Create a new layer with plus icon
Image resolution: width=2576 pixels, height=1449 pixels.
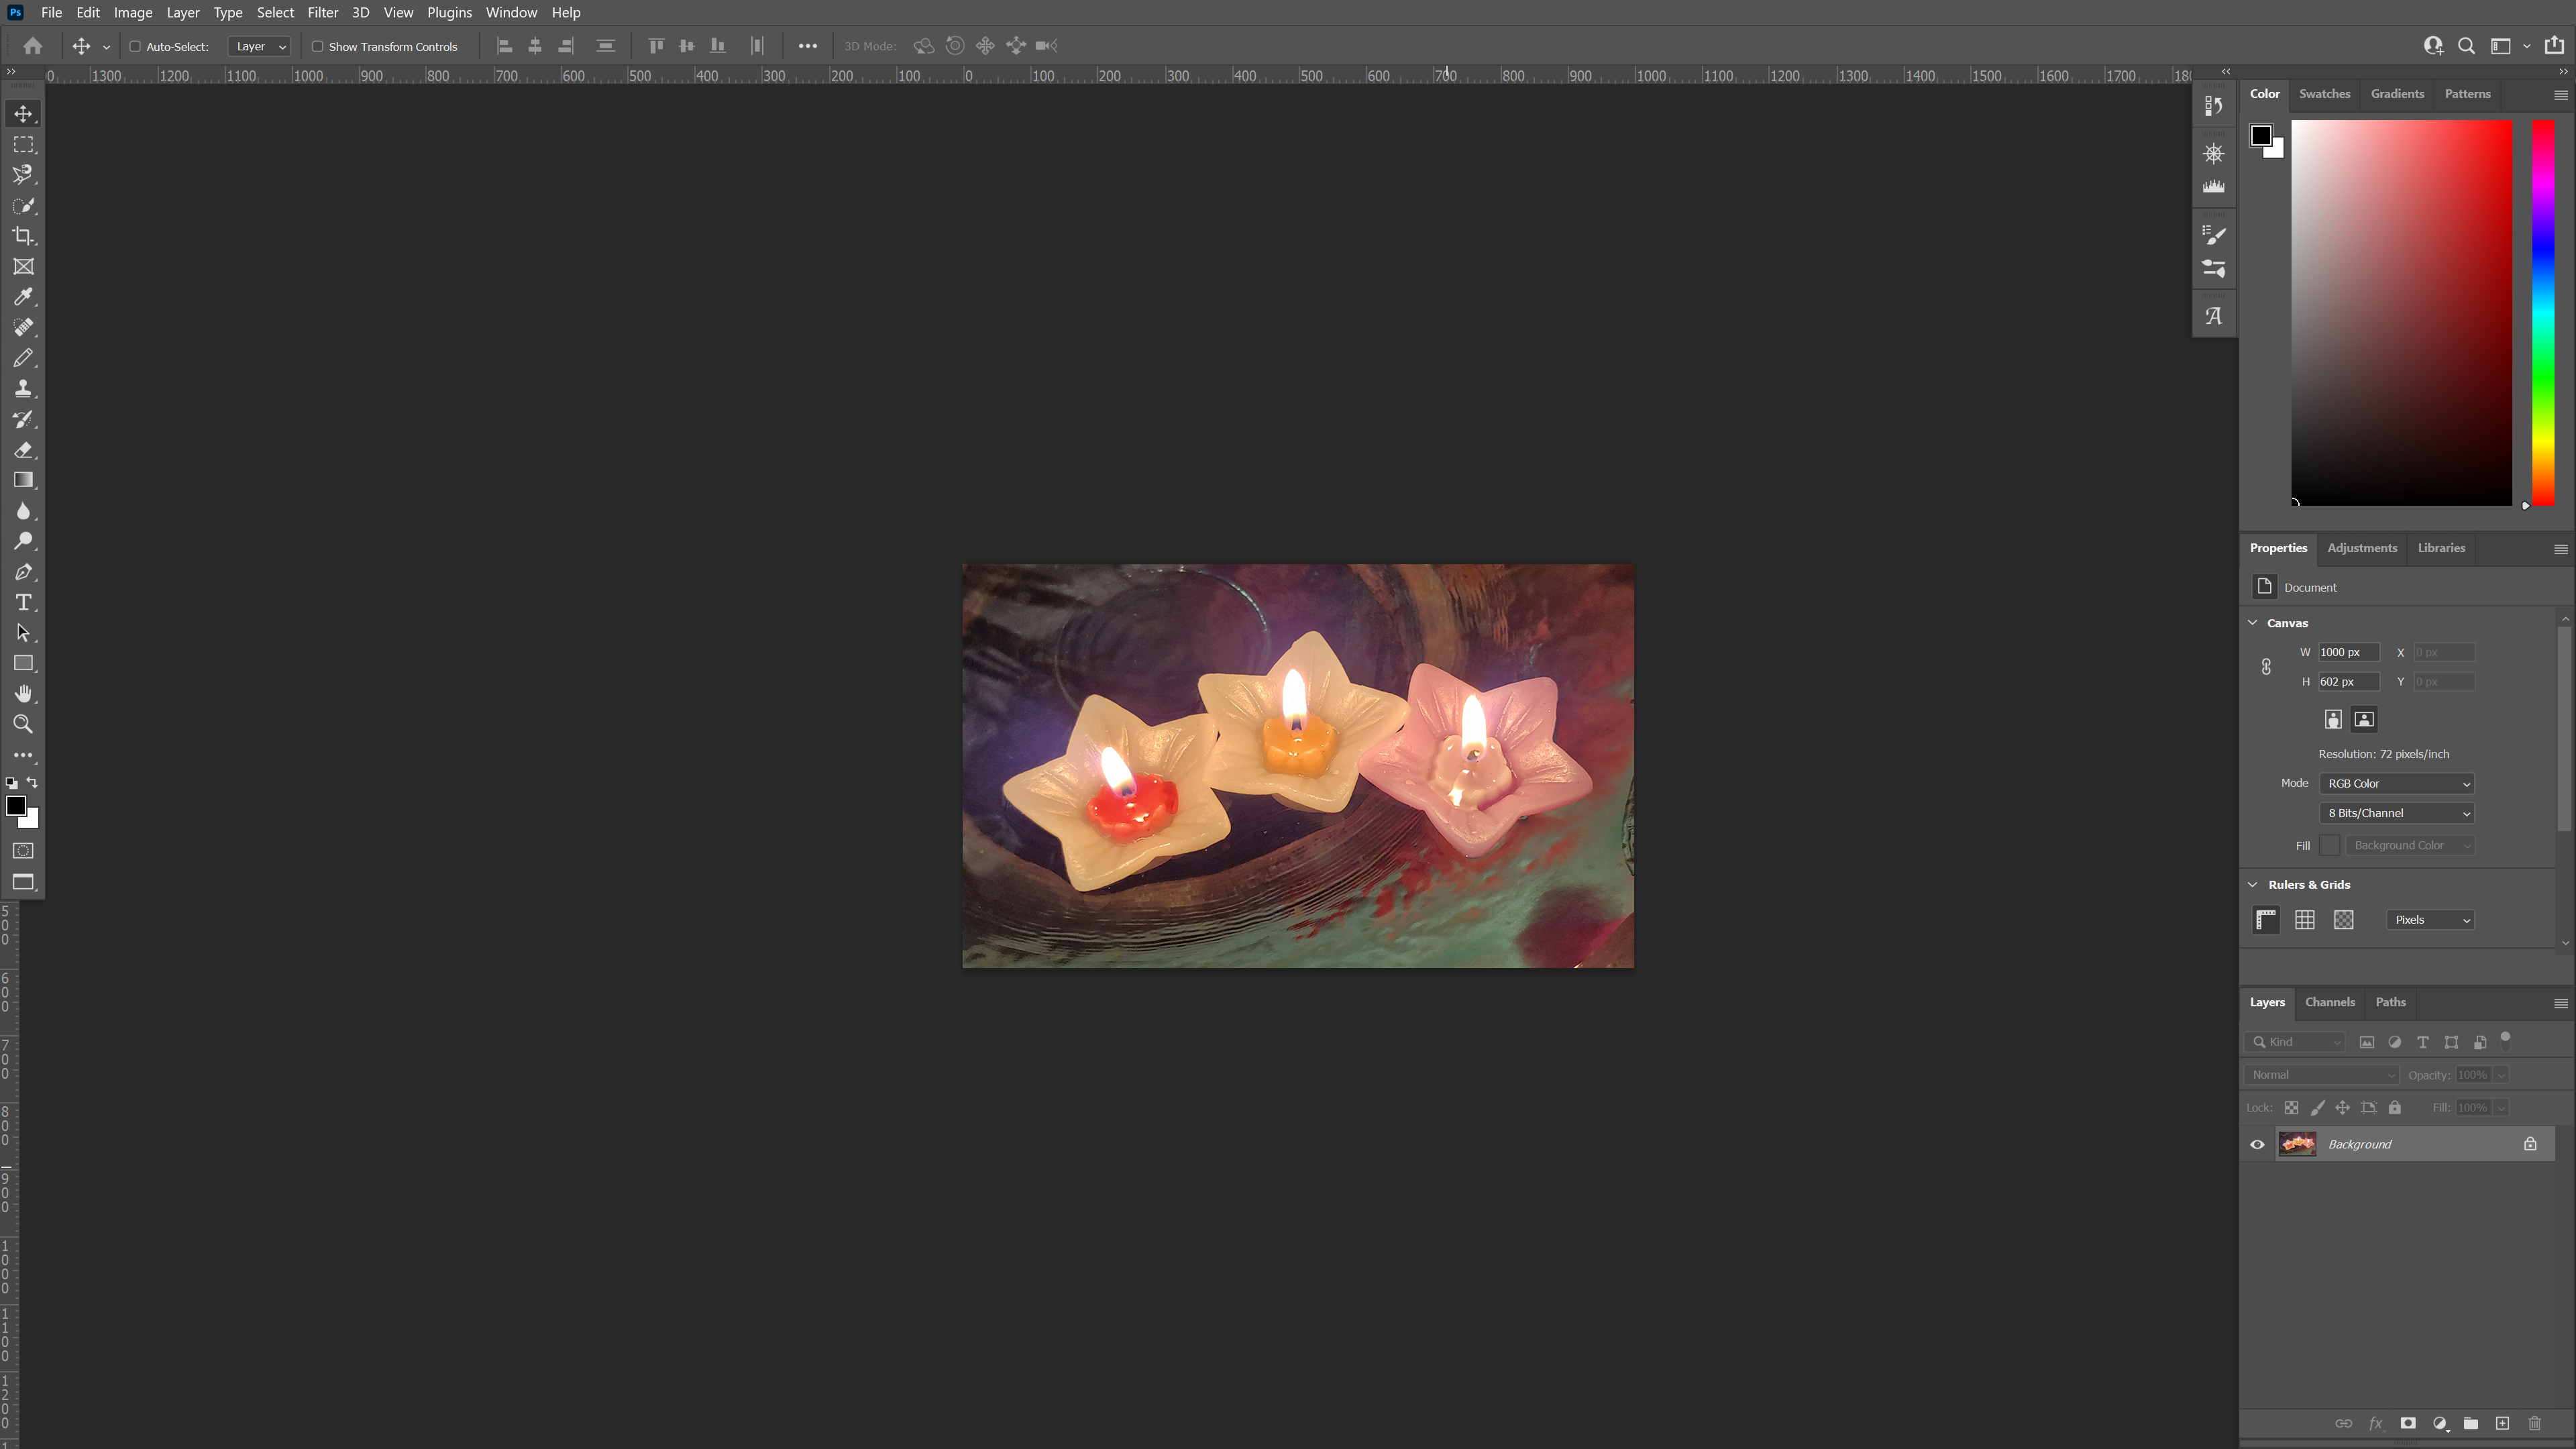(2502, 1423)
